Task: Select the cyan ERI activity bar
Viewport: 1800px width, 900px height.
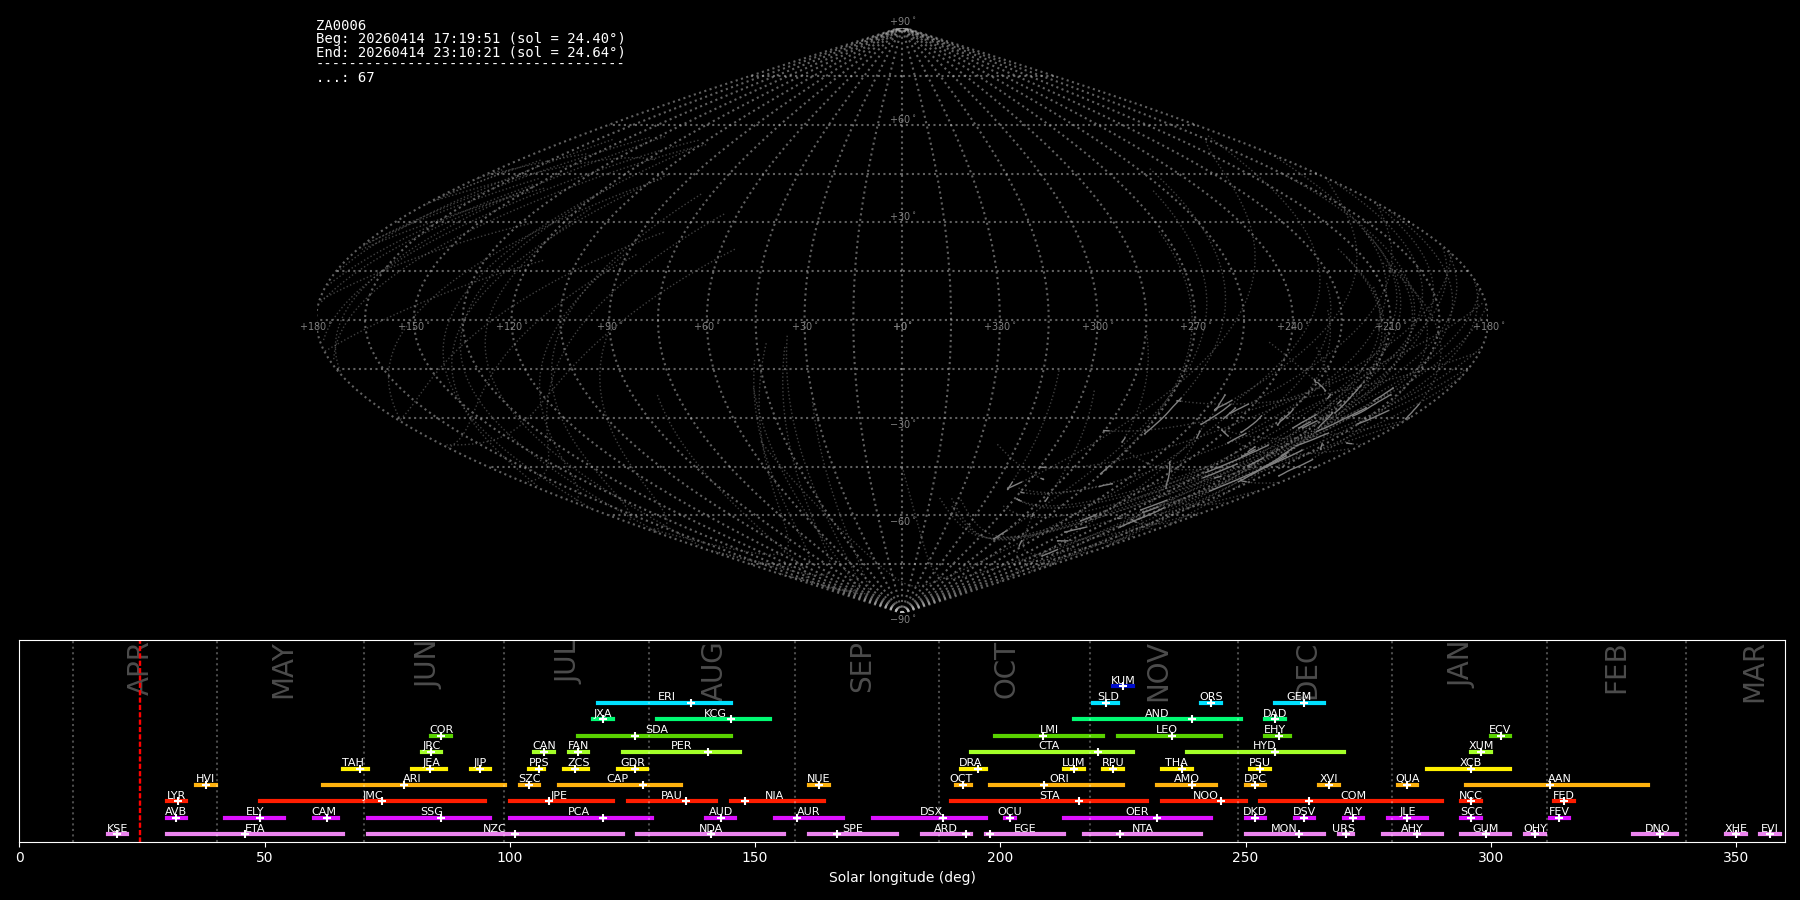Action: pos(664,703)
